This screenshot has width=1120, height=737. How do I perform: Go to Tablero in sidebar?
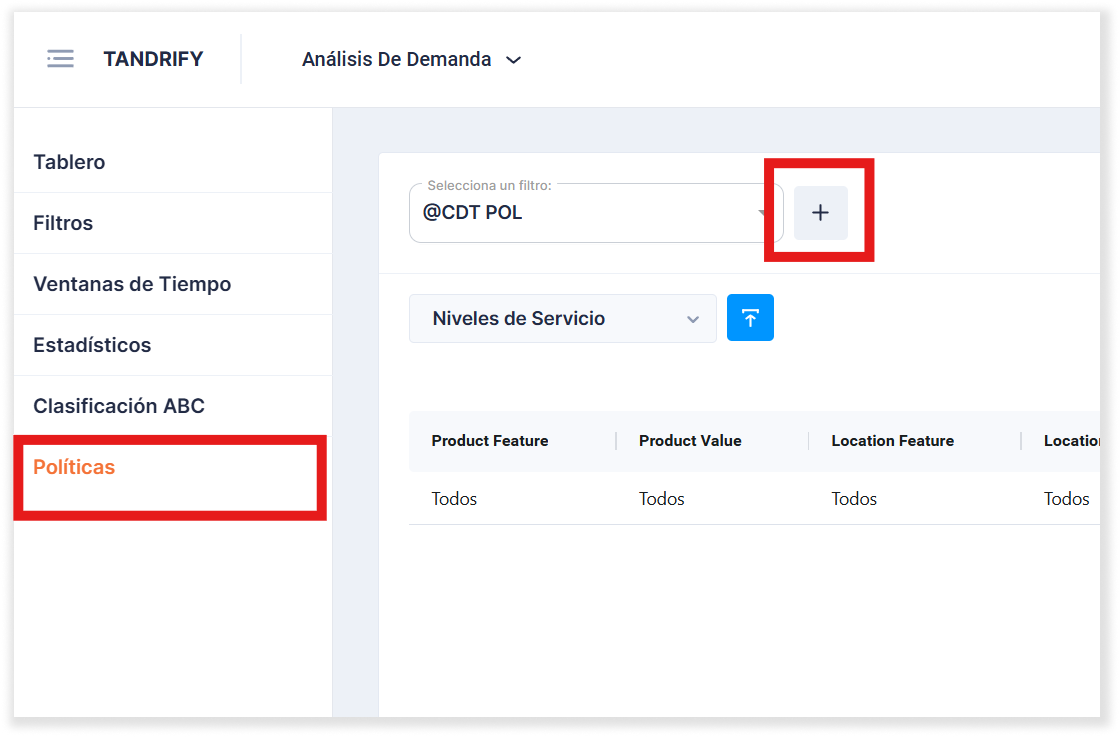69,162
